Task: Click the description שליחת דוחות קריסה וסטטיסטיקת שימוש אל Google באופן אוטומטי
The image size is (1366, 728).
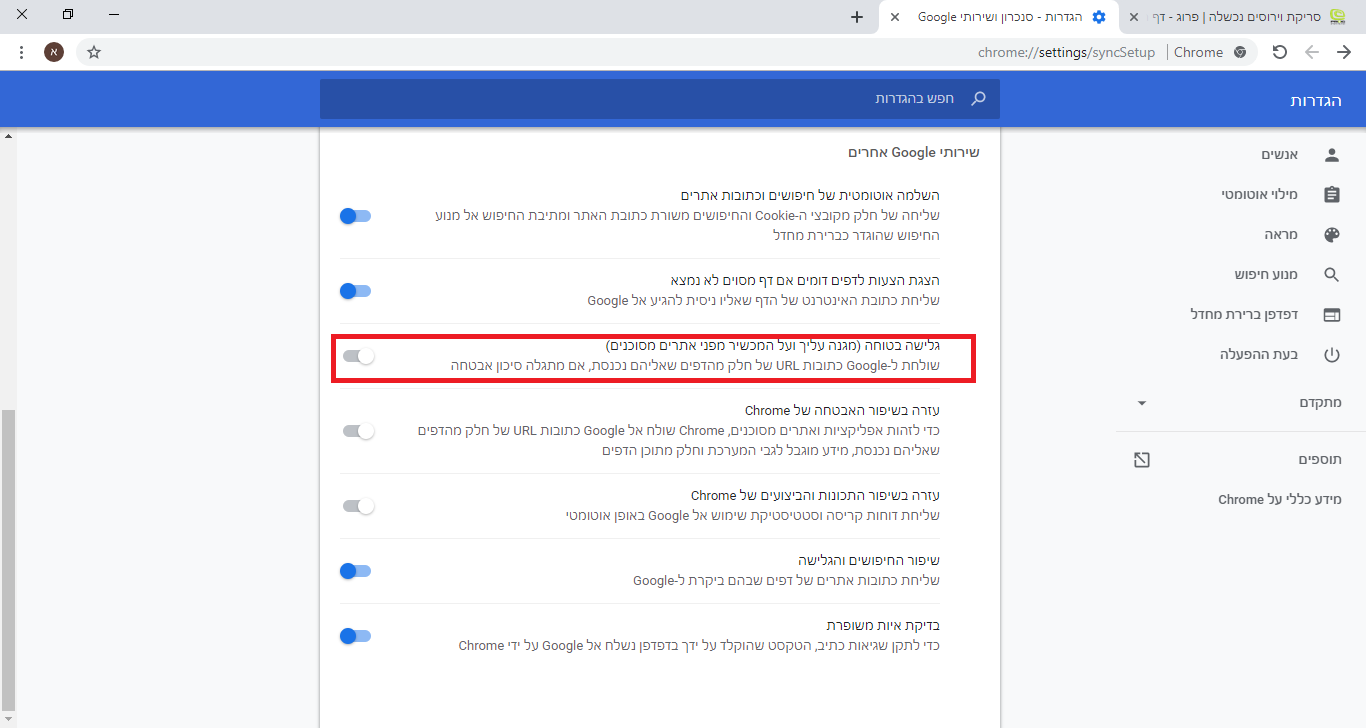Action: tap(753, 515)
